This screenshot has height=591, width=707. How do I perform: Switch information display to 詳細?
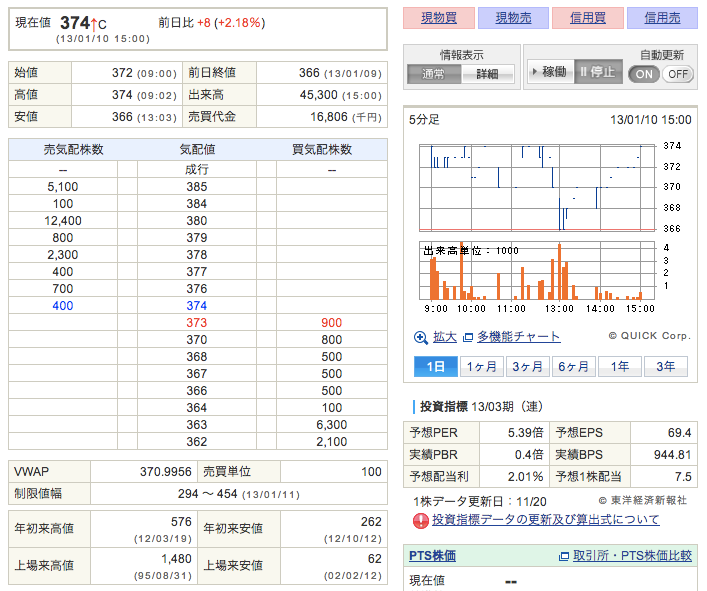pos(487,73)
